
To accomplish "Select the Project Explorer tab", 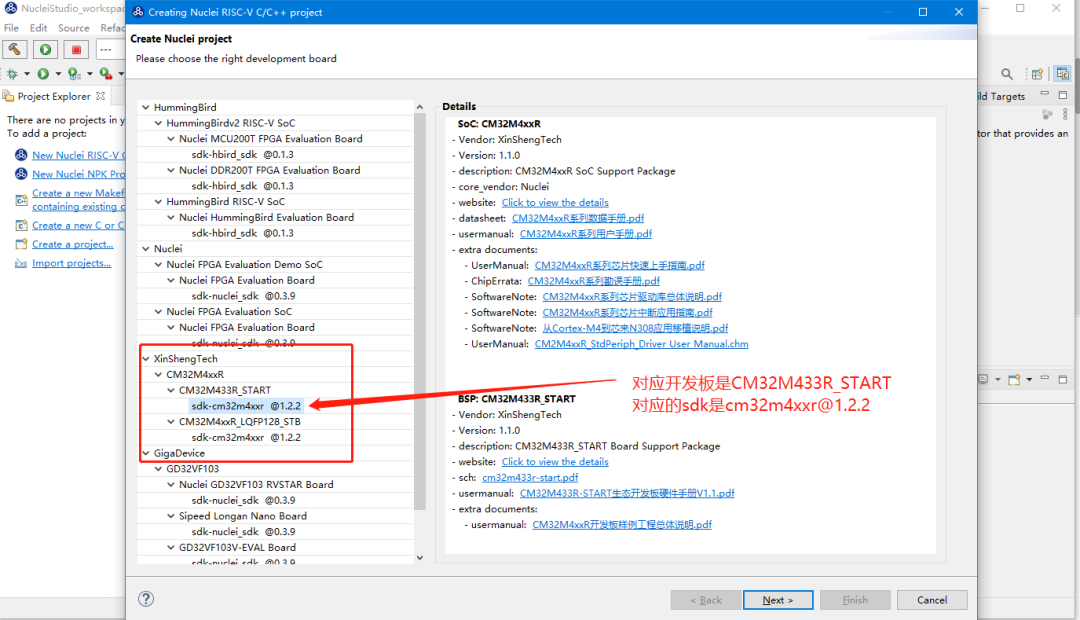I will pos(54,96).
